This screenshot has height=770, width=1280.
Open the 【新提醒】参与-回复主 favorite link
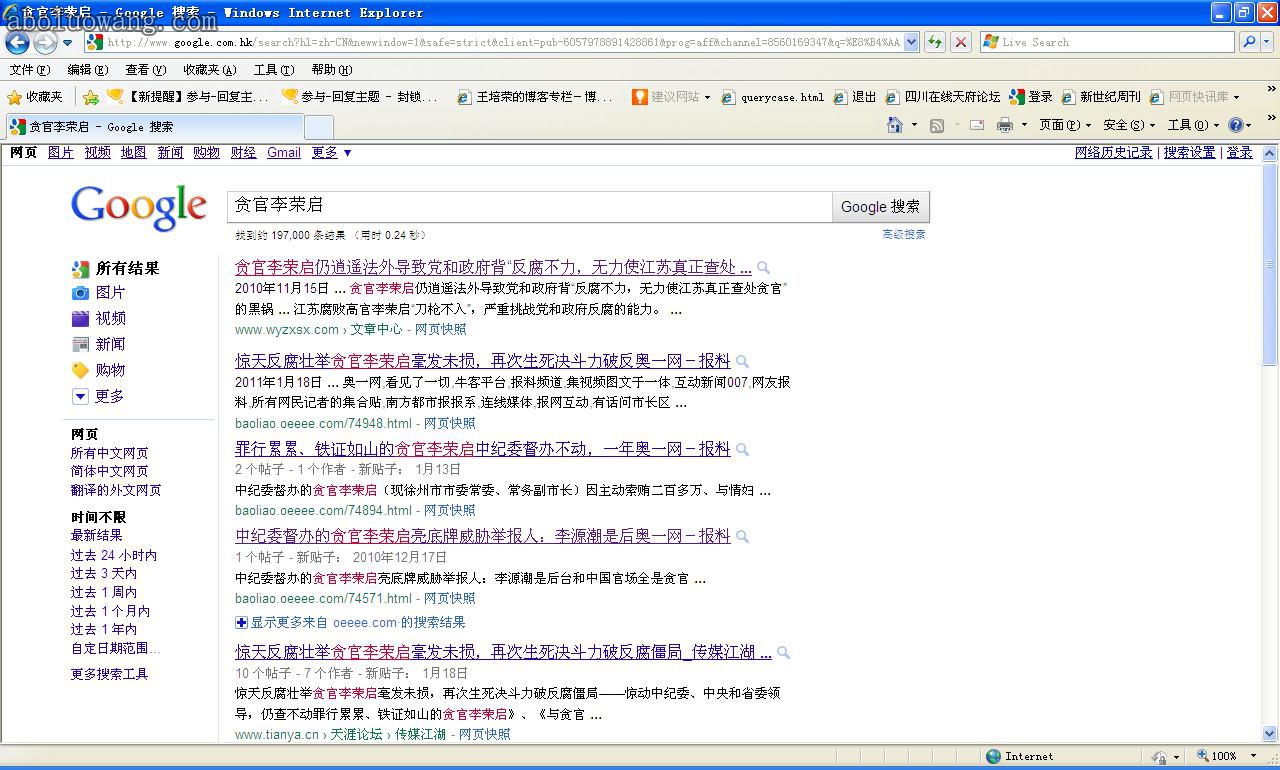(188, 97)
